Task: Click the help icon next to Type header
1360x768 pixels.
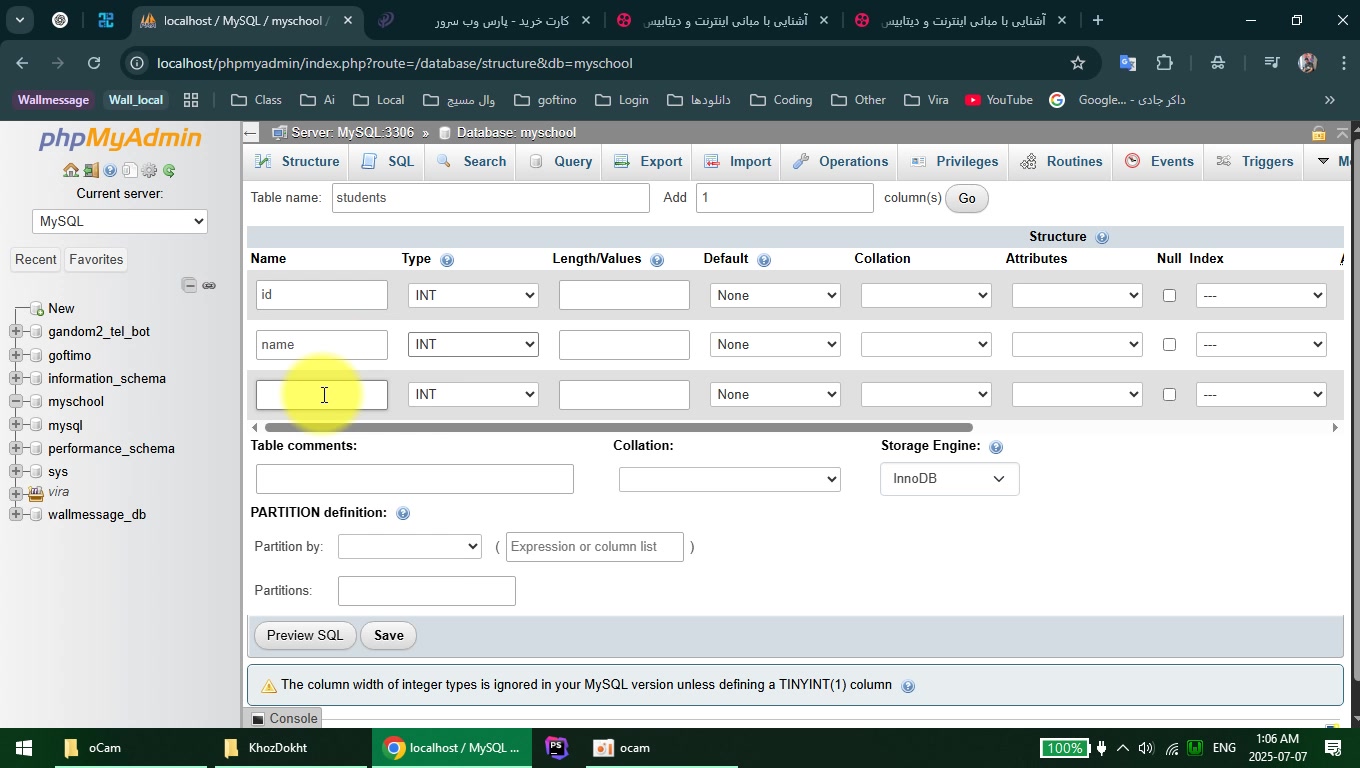Action: [447, 260]
